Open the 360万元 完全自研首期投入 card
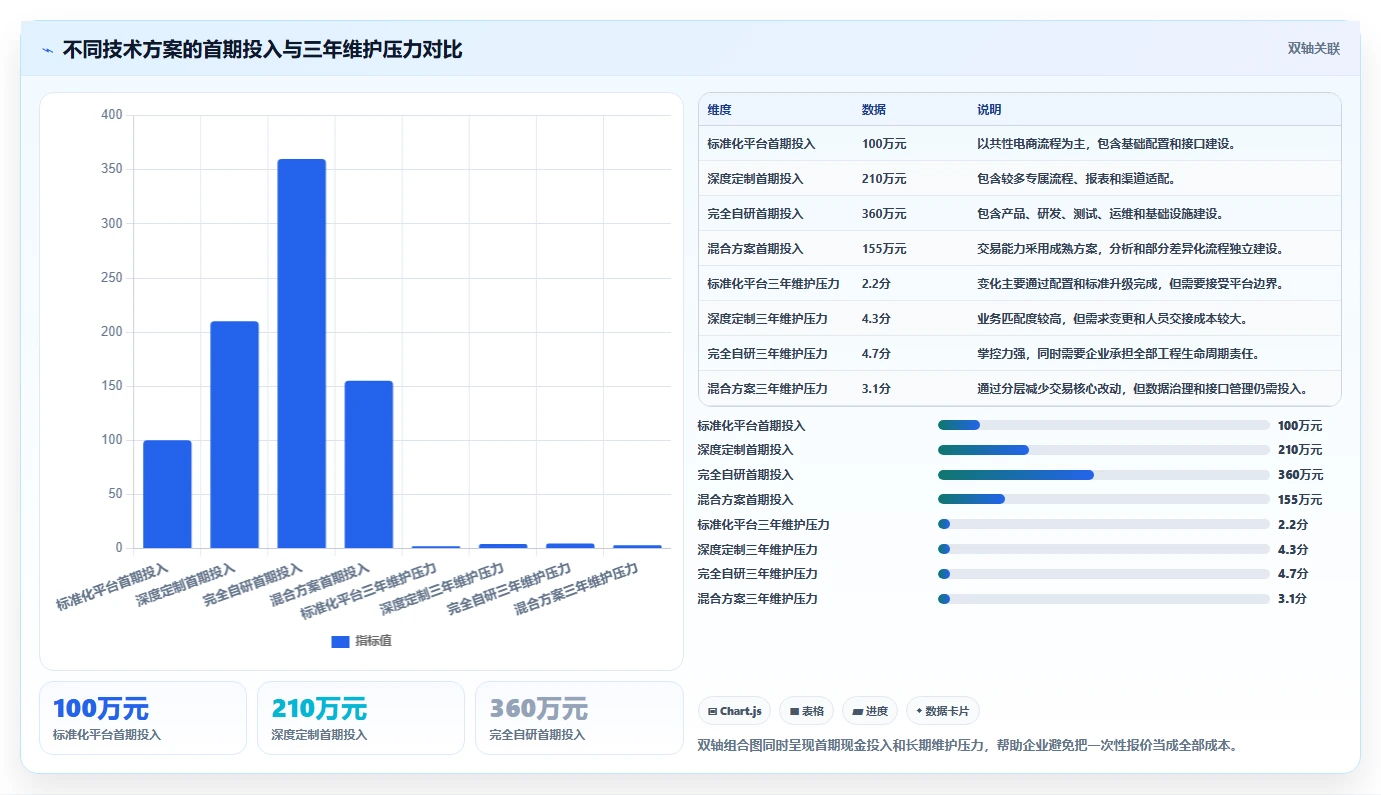The width and height of the screenshot is (1381, 795). pos(579,718)
